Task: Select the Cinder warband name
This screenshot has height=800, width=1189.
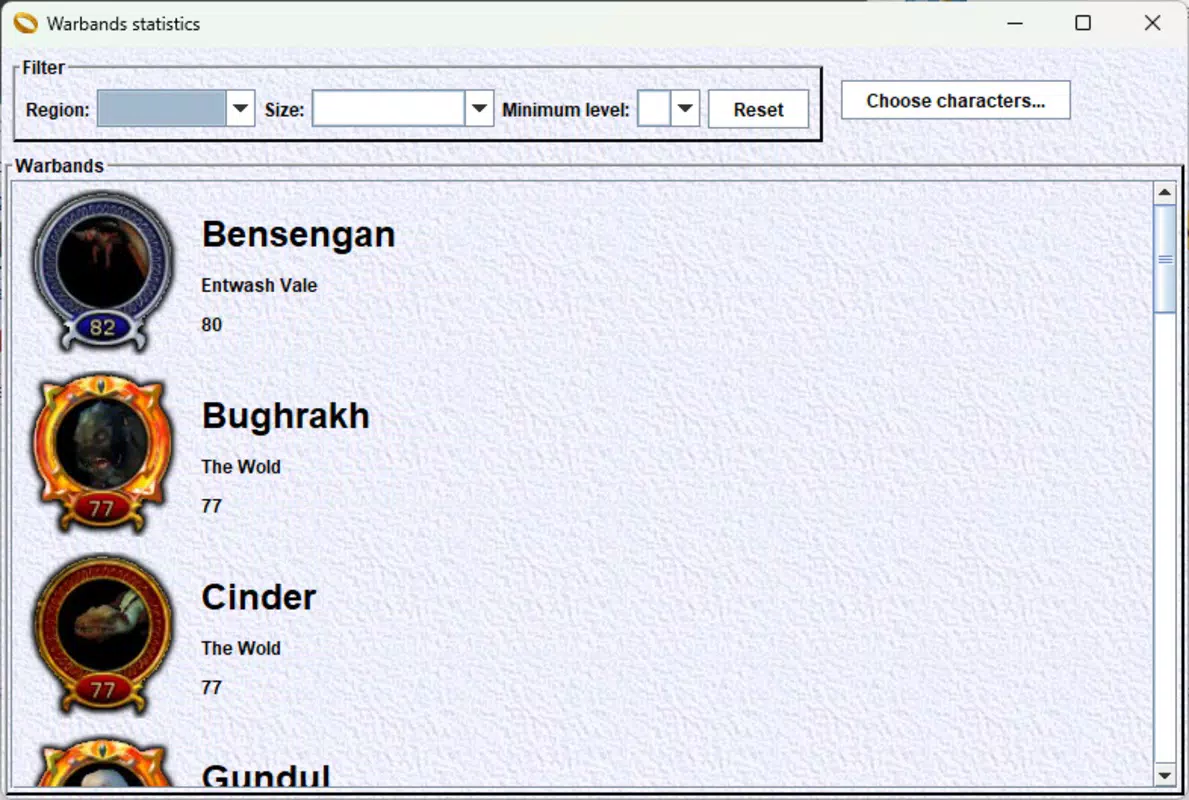Action: (259, 598)
